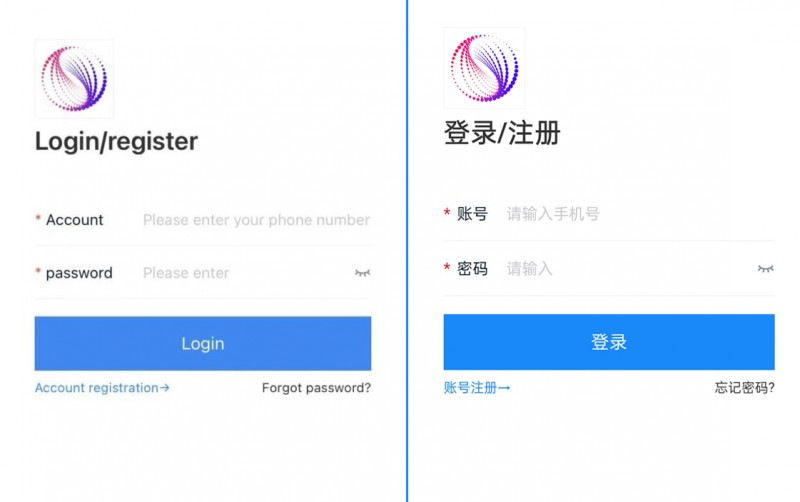Screen dimensions: 800x502
Task: Click the Forgot password? link
Action: pos(316,388)
